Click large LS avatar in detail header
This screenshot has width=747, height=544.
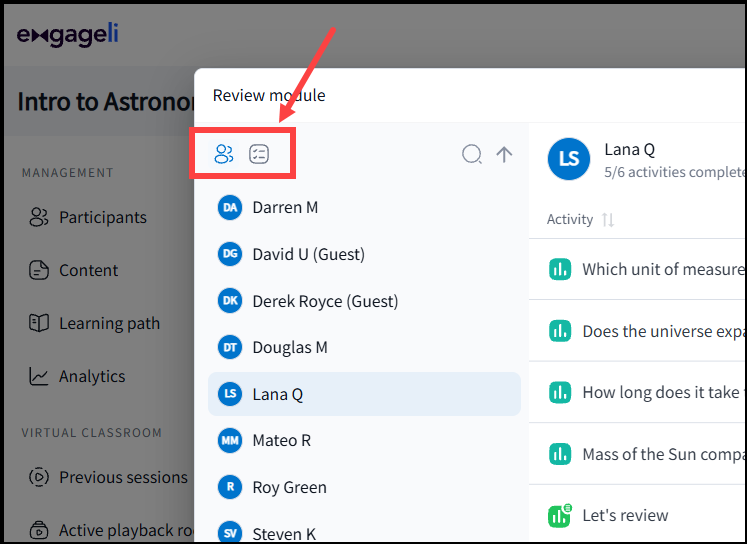pos(569,159)
